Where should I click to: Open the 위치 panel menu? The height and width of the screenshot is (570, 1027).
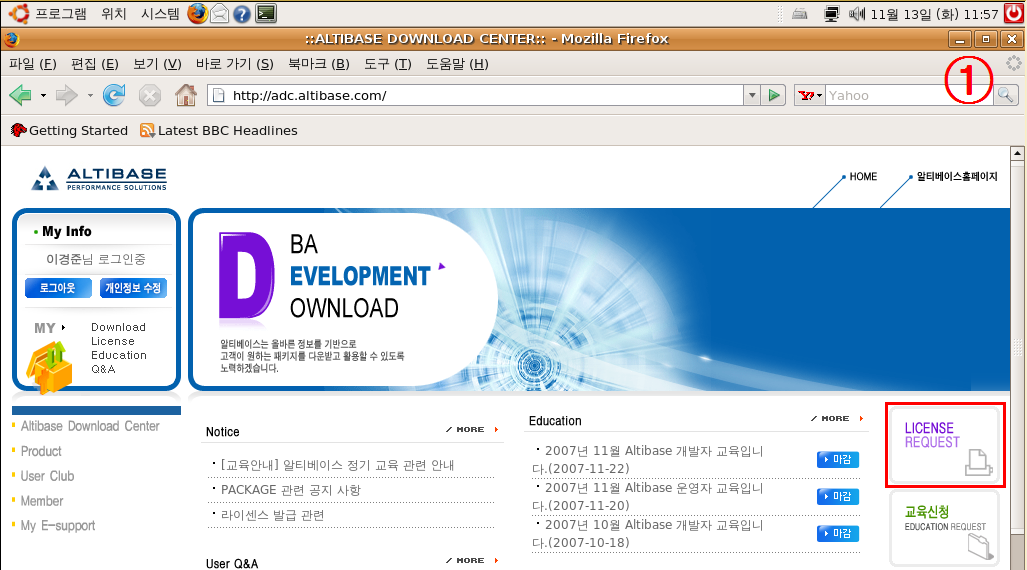click(x=114, y=14)
